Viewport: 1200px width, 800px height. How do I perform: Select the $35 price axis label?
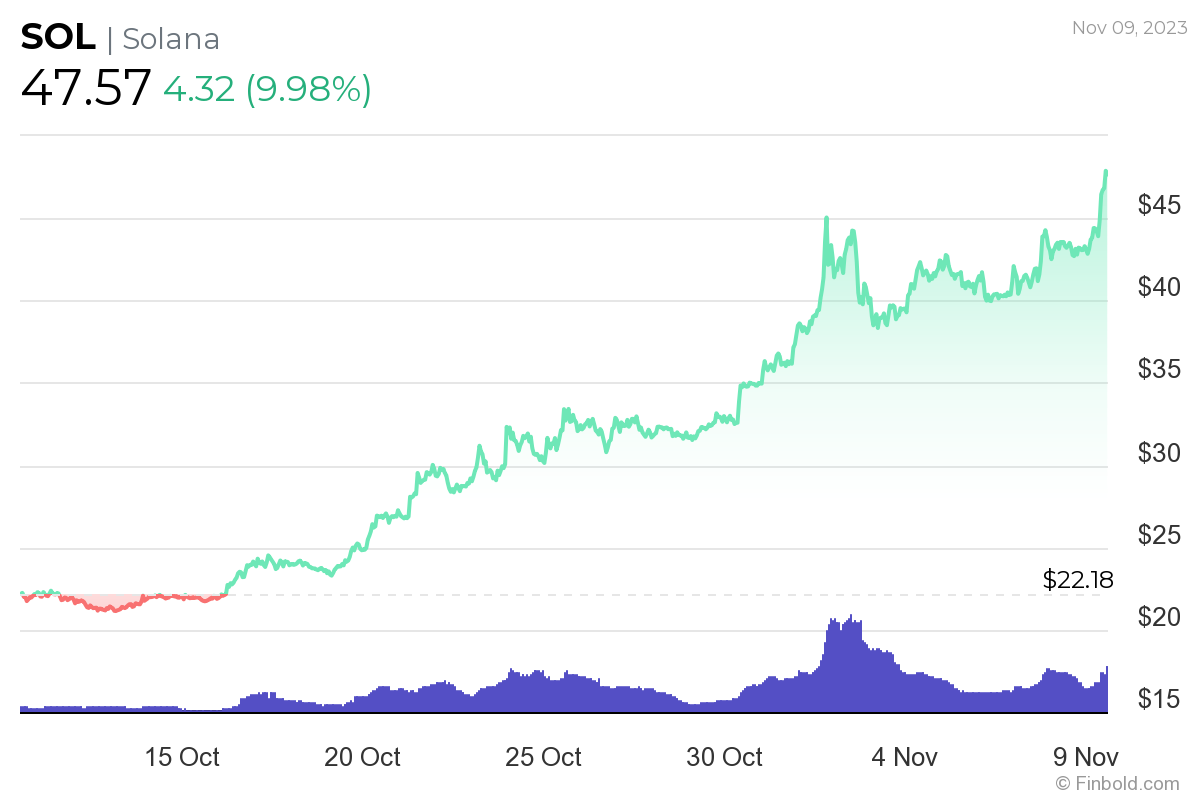[x=1161, y=370]
